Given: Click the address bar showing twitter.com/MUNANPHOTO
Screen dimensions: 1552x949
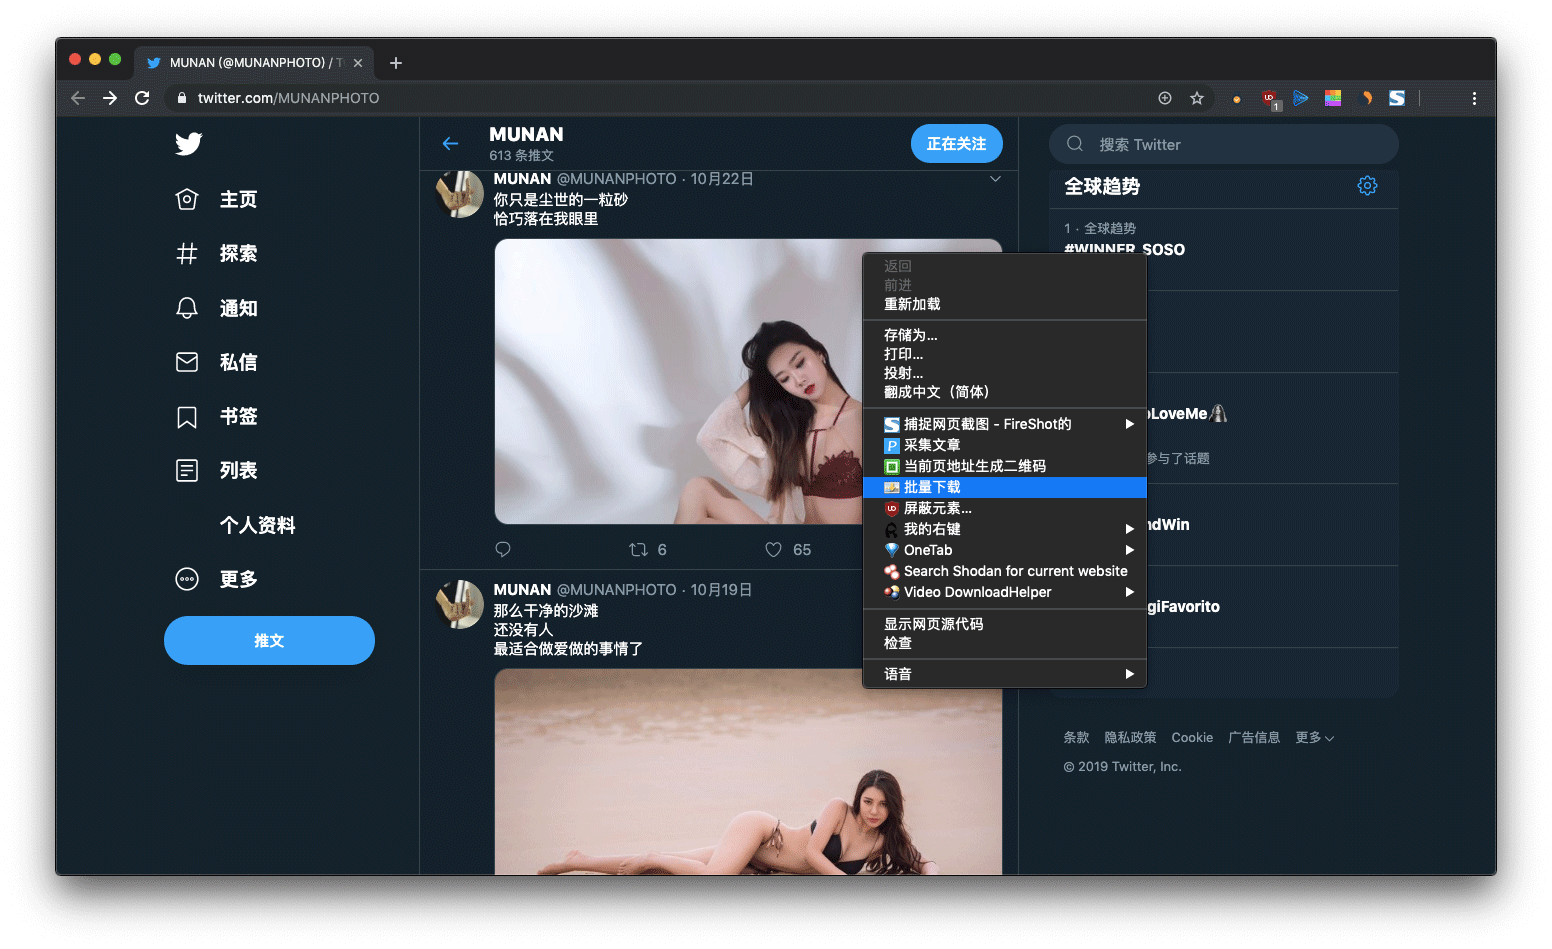Looking at the screenshot, I should [660, 98].
